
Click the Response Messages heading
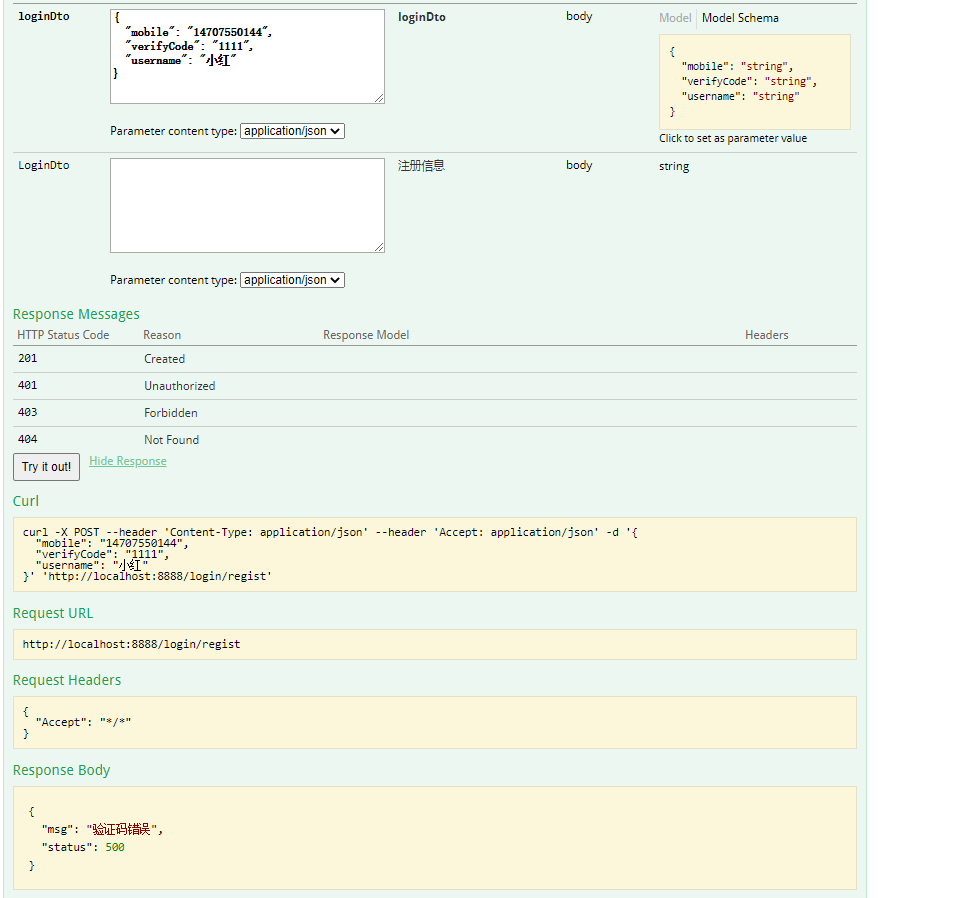pyautogui.click(x=76, y=315)
